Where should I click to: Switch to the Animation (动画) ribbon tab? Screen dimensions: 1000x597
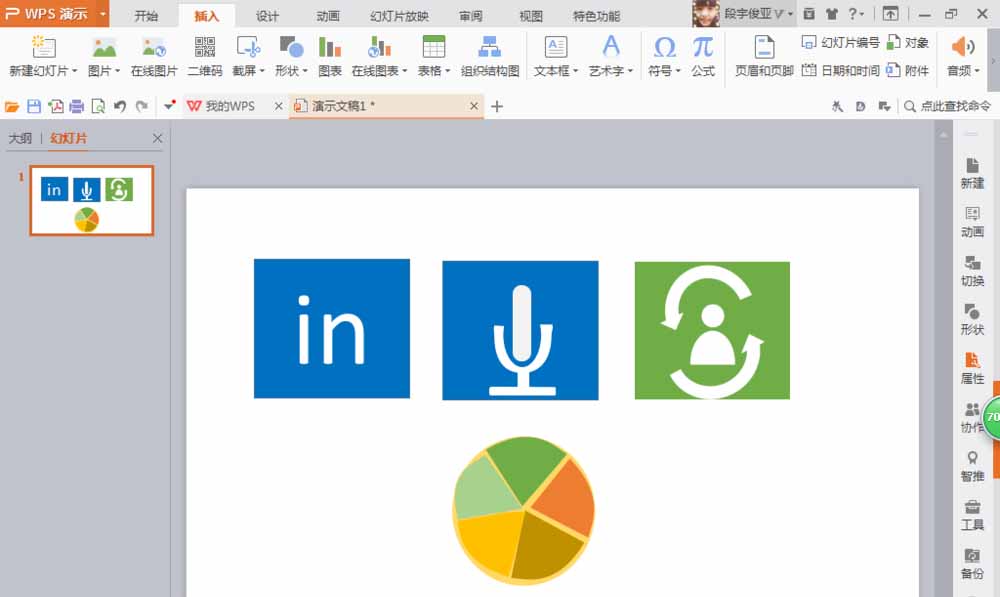coord(328,16)
